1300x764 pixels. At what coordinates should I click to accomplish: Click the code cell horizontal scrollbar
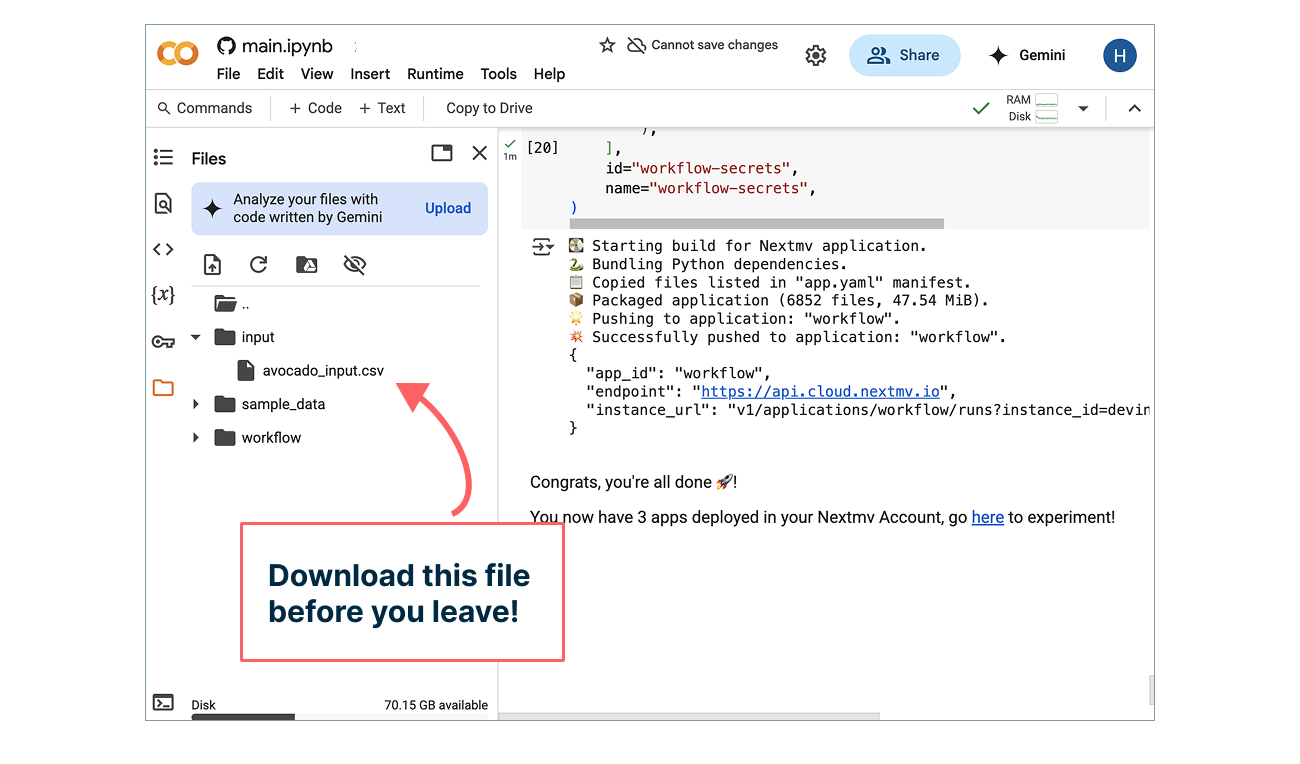click(757, 224)
